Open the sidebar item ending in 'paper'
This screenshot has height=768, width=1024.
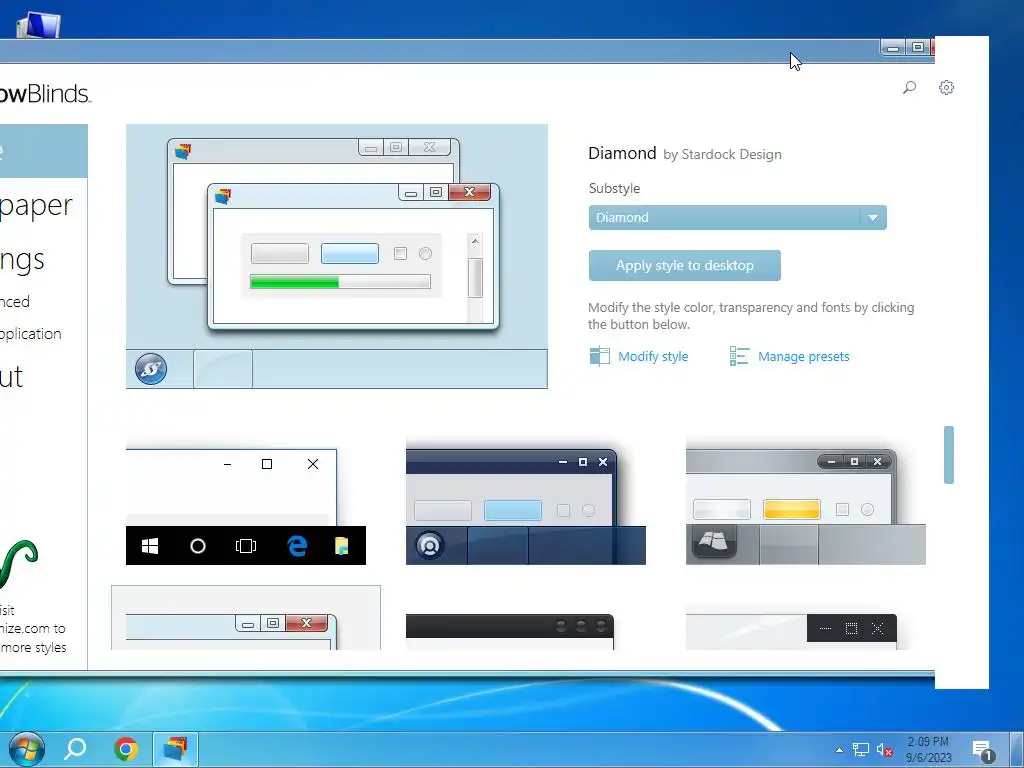[x=37, y=206]
